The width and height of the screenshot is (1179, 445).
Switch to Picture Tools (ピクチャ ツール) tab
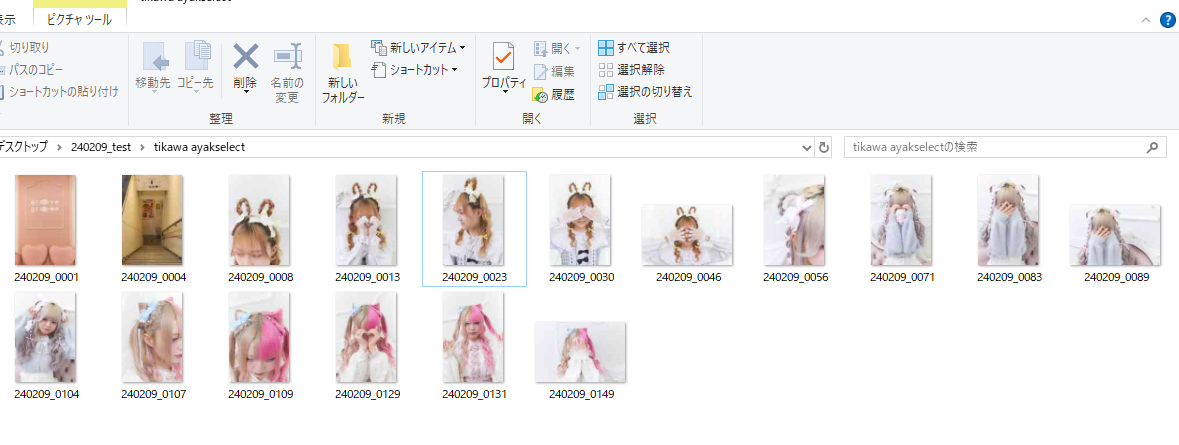[80, 20]
